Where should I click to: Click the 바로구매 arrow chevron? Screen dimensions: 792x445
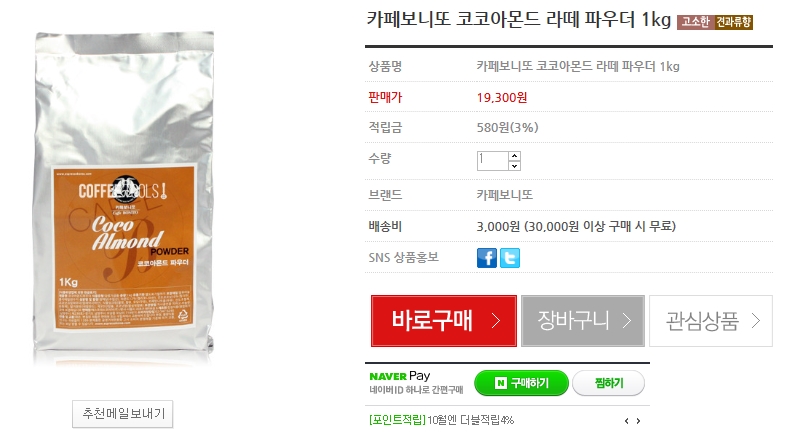(496, 321)
